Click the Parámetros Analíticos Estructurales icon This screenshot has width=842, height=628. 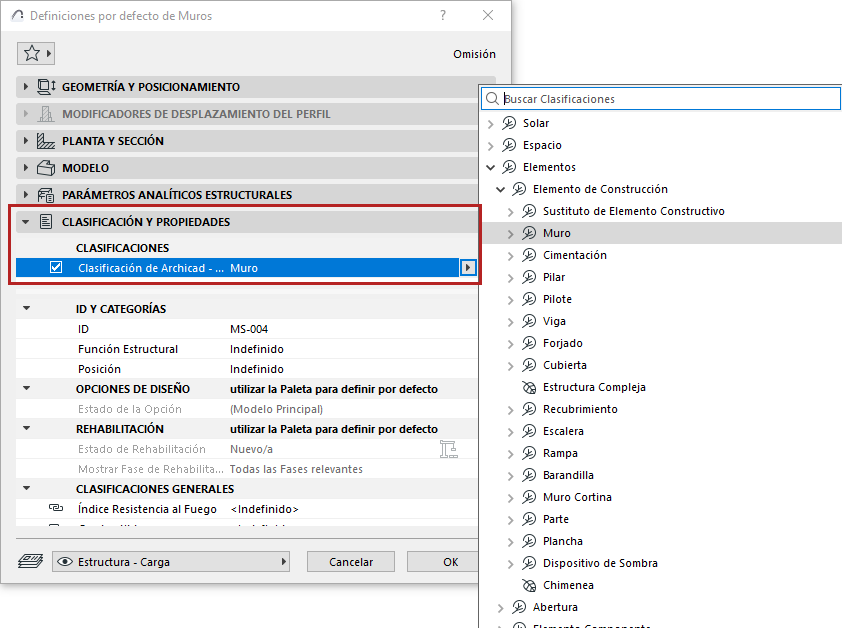pyautogui.click(x=46, y=194)
